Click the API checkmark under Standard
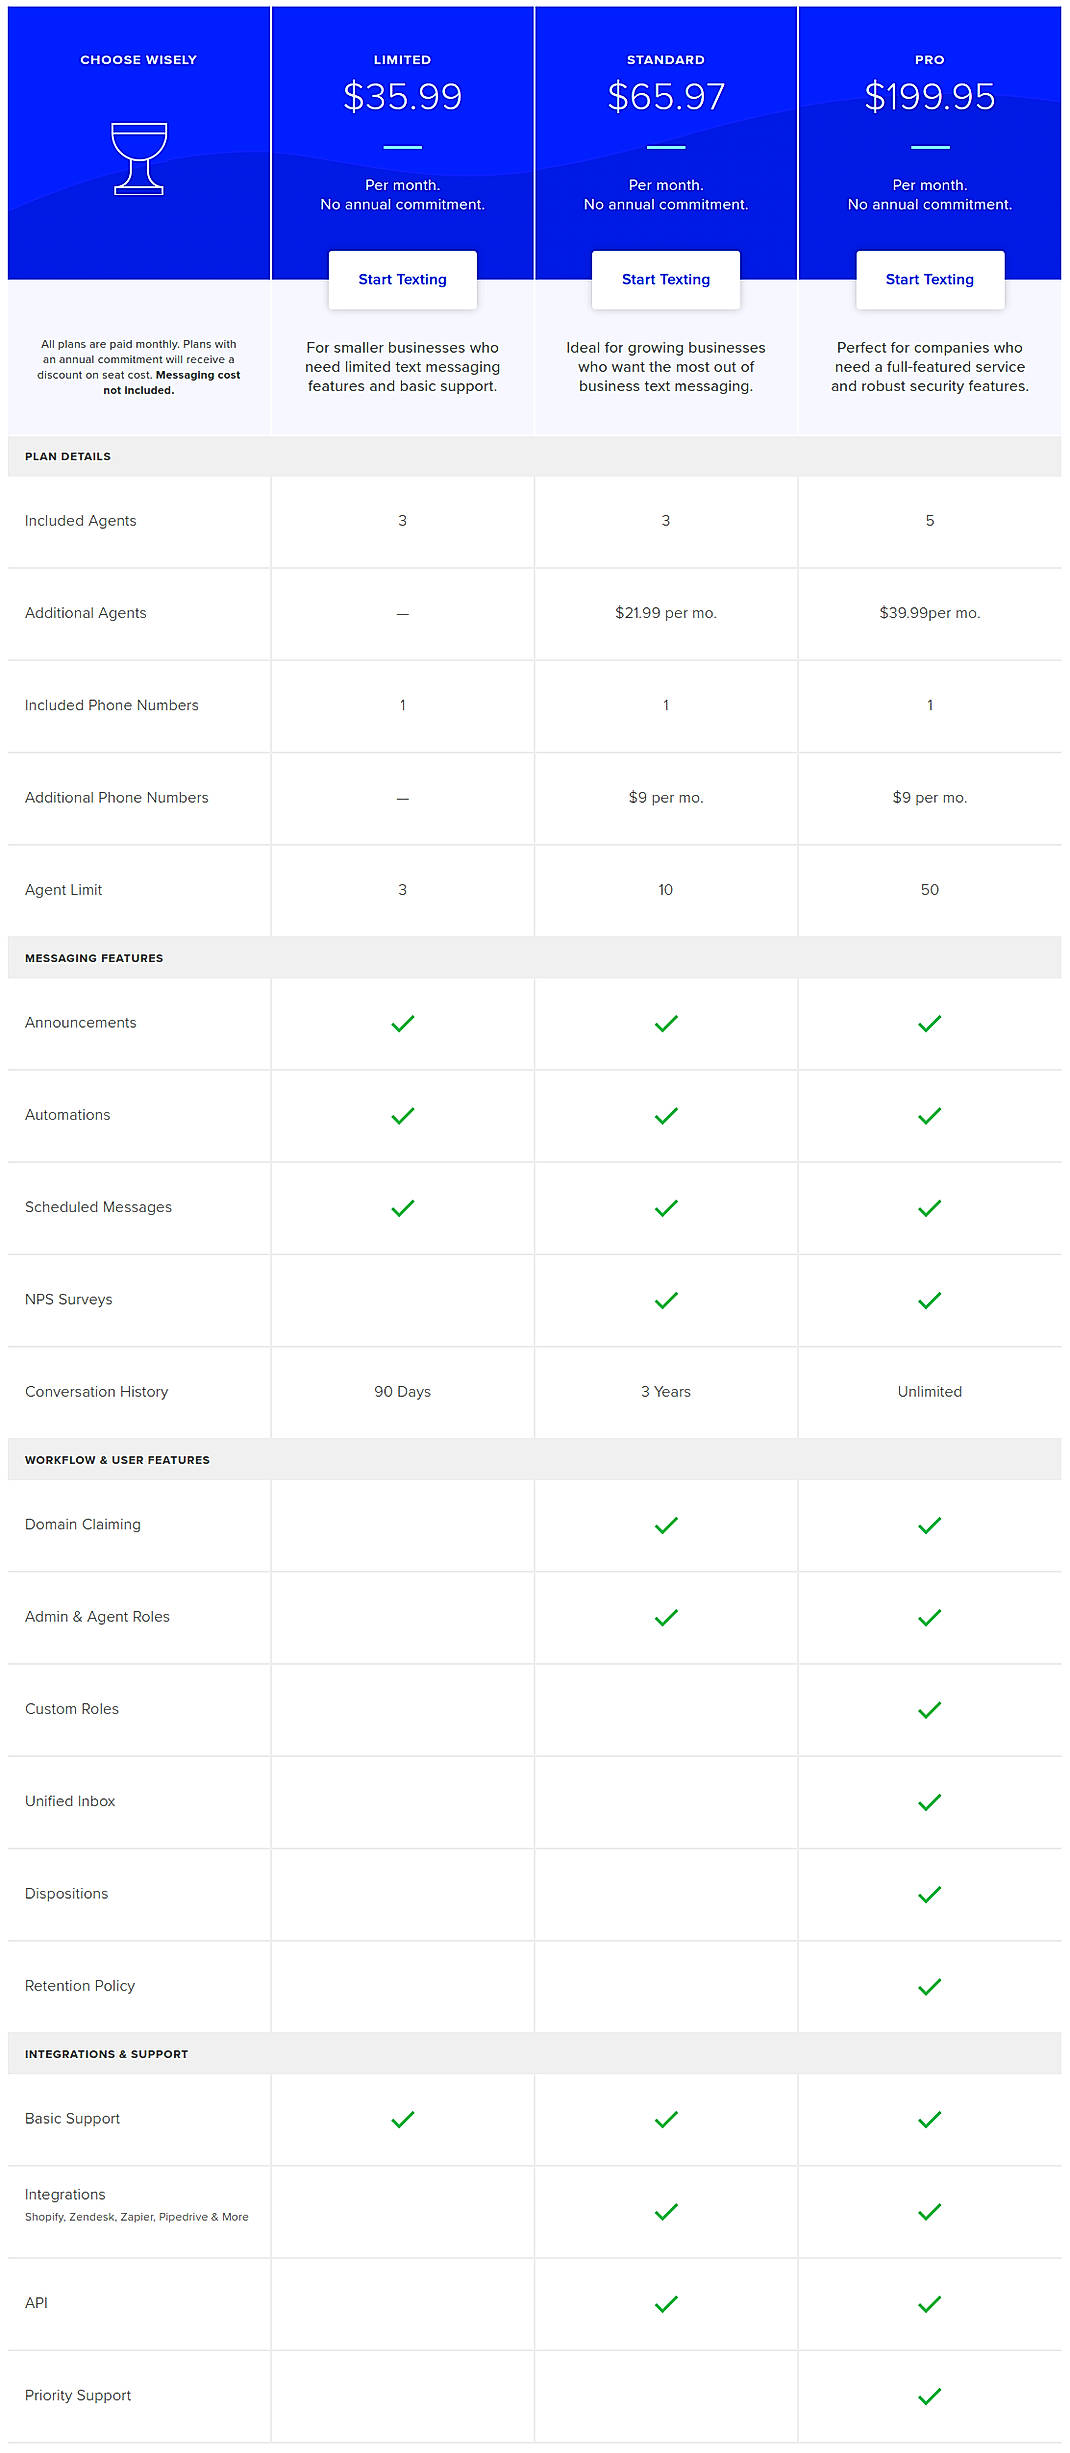Screen dimensions: 1070x2453 (x=665, y=2301)
